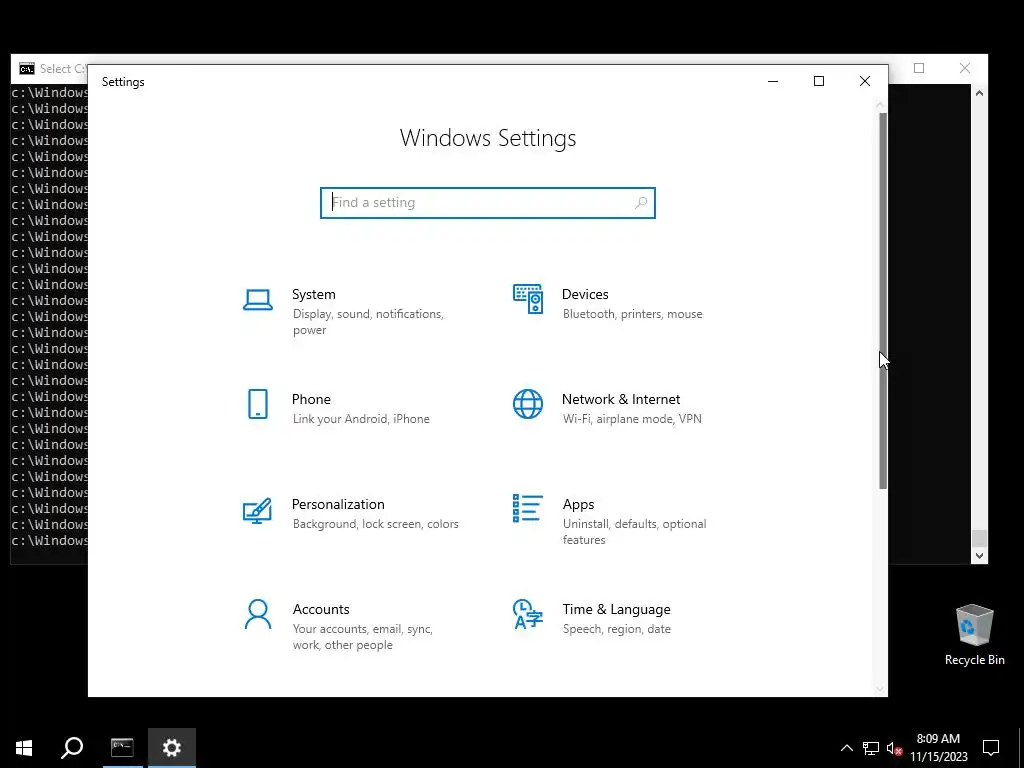Click the Command Prompt scrollbar thumb
This screenshot has width=1024, height=768.
coord(979,538)
